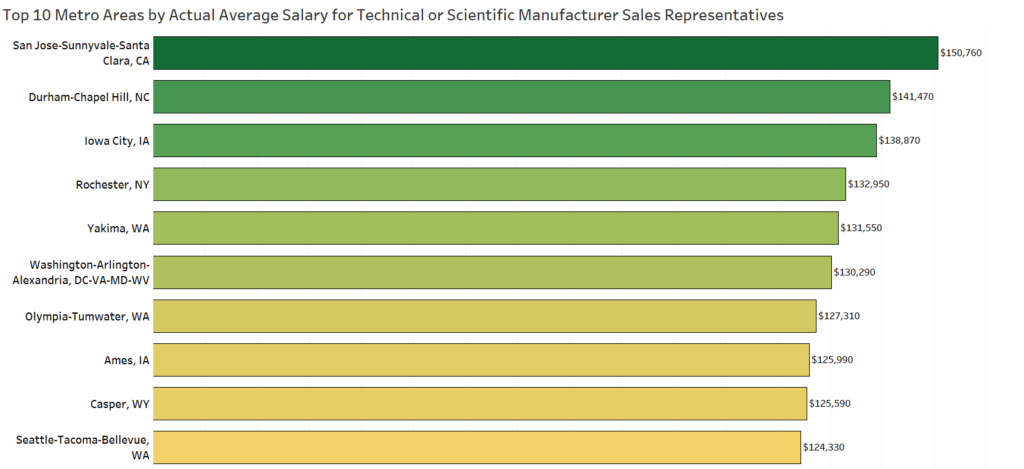This screenshot has width=1024, height=469.
Task: Click the Yakima, WA axis label
Action: click(118, 229)
